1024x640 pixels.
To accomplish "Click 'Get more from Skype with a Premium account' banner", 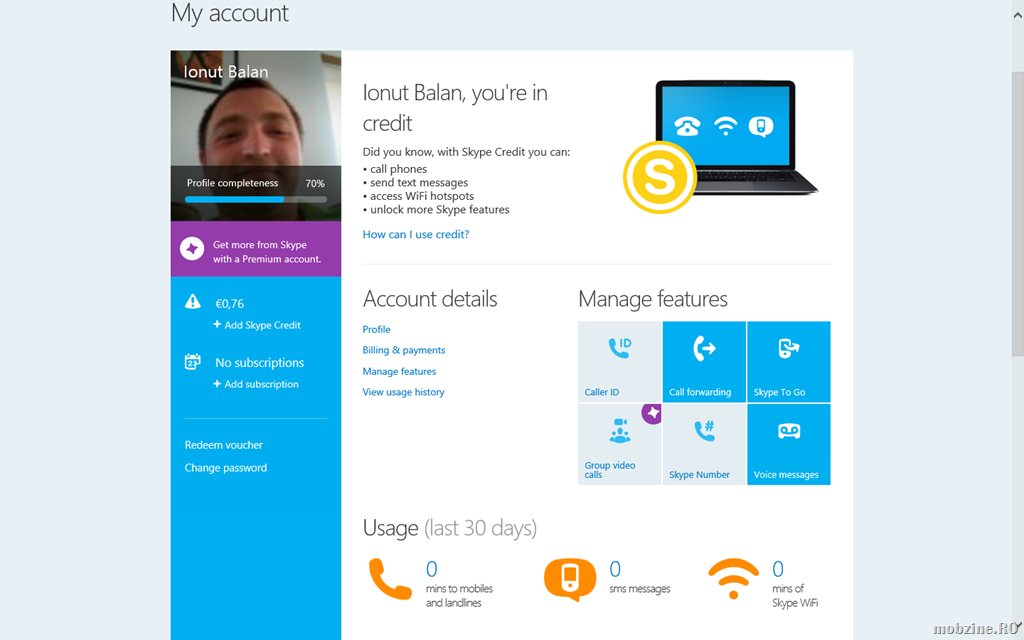I will click(256, 249).
